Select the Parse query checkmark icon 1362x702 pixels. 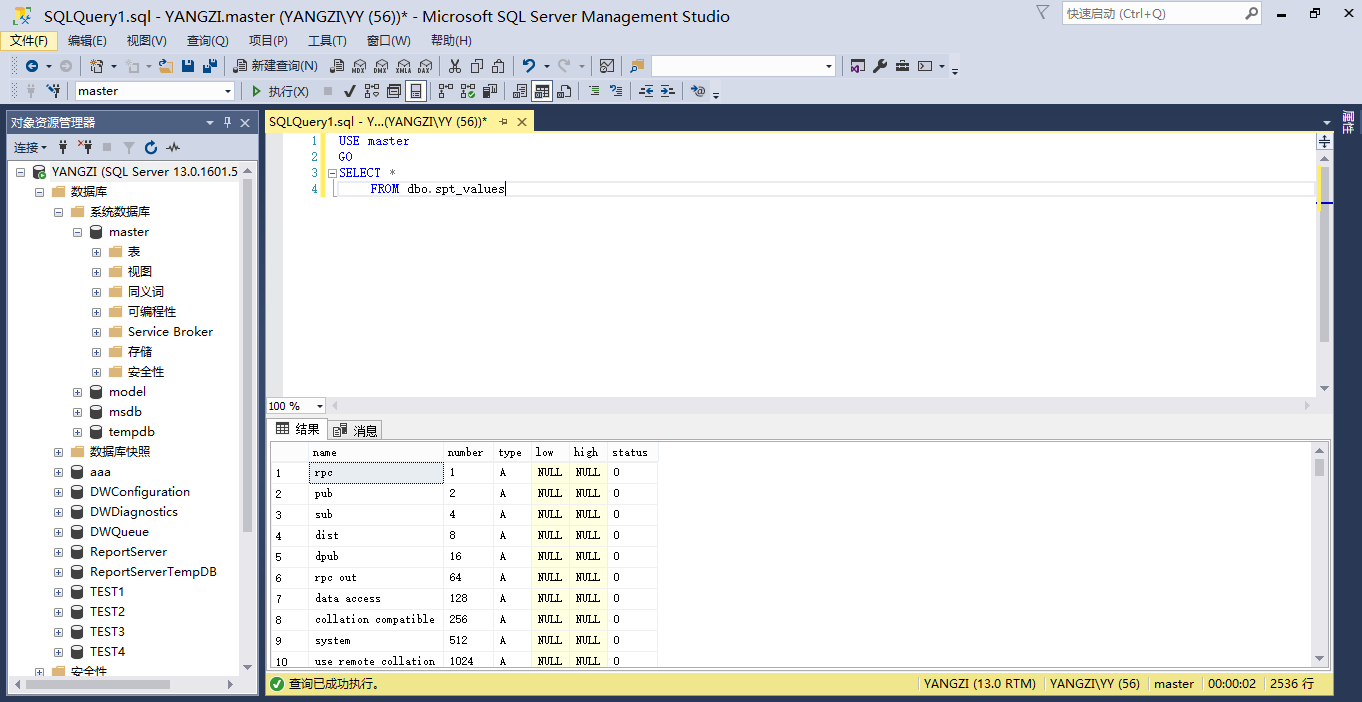[349, 91]
